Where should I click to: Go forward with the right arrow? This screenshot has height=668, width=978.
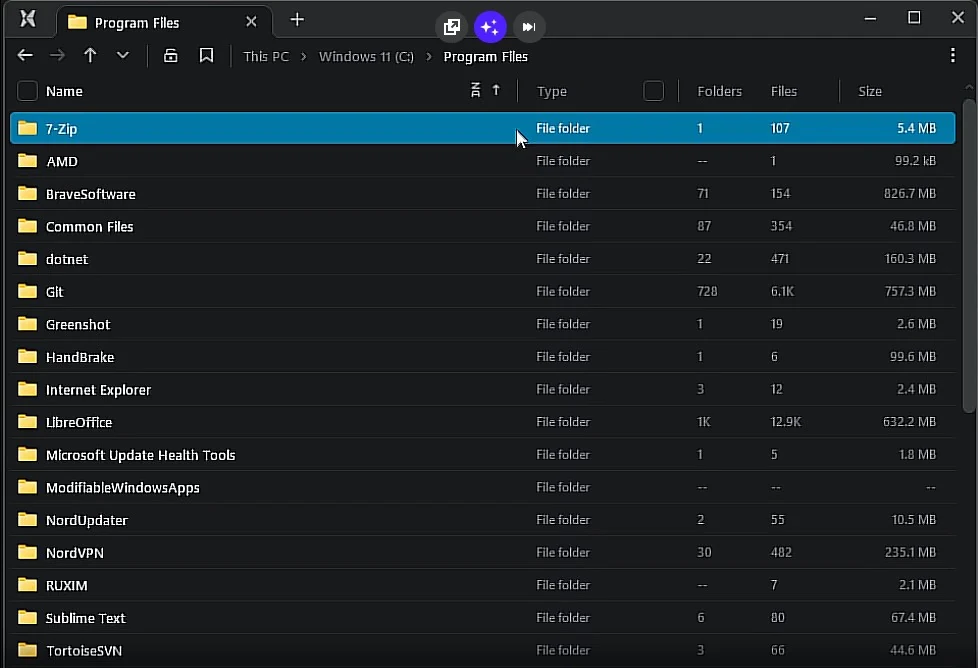[x=57, y=56]
